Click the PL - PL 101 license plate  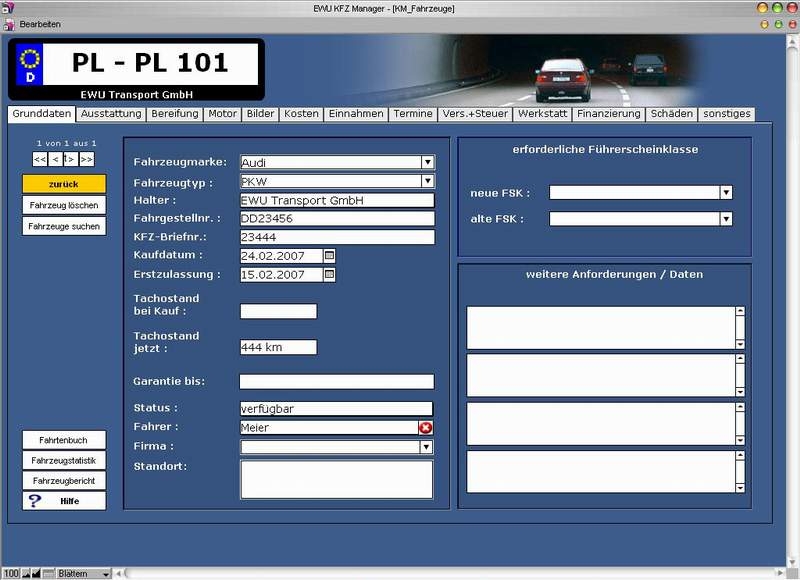coord(137,69)
